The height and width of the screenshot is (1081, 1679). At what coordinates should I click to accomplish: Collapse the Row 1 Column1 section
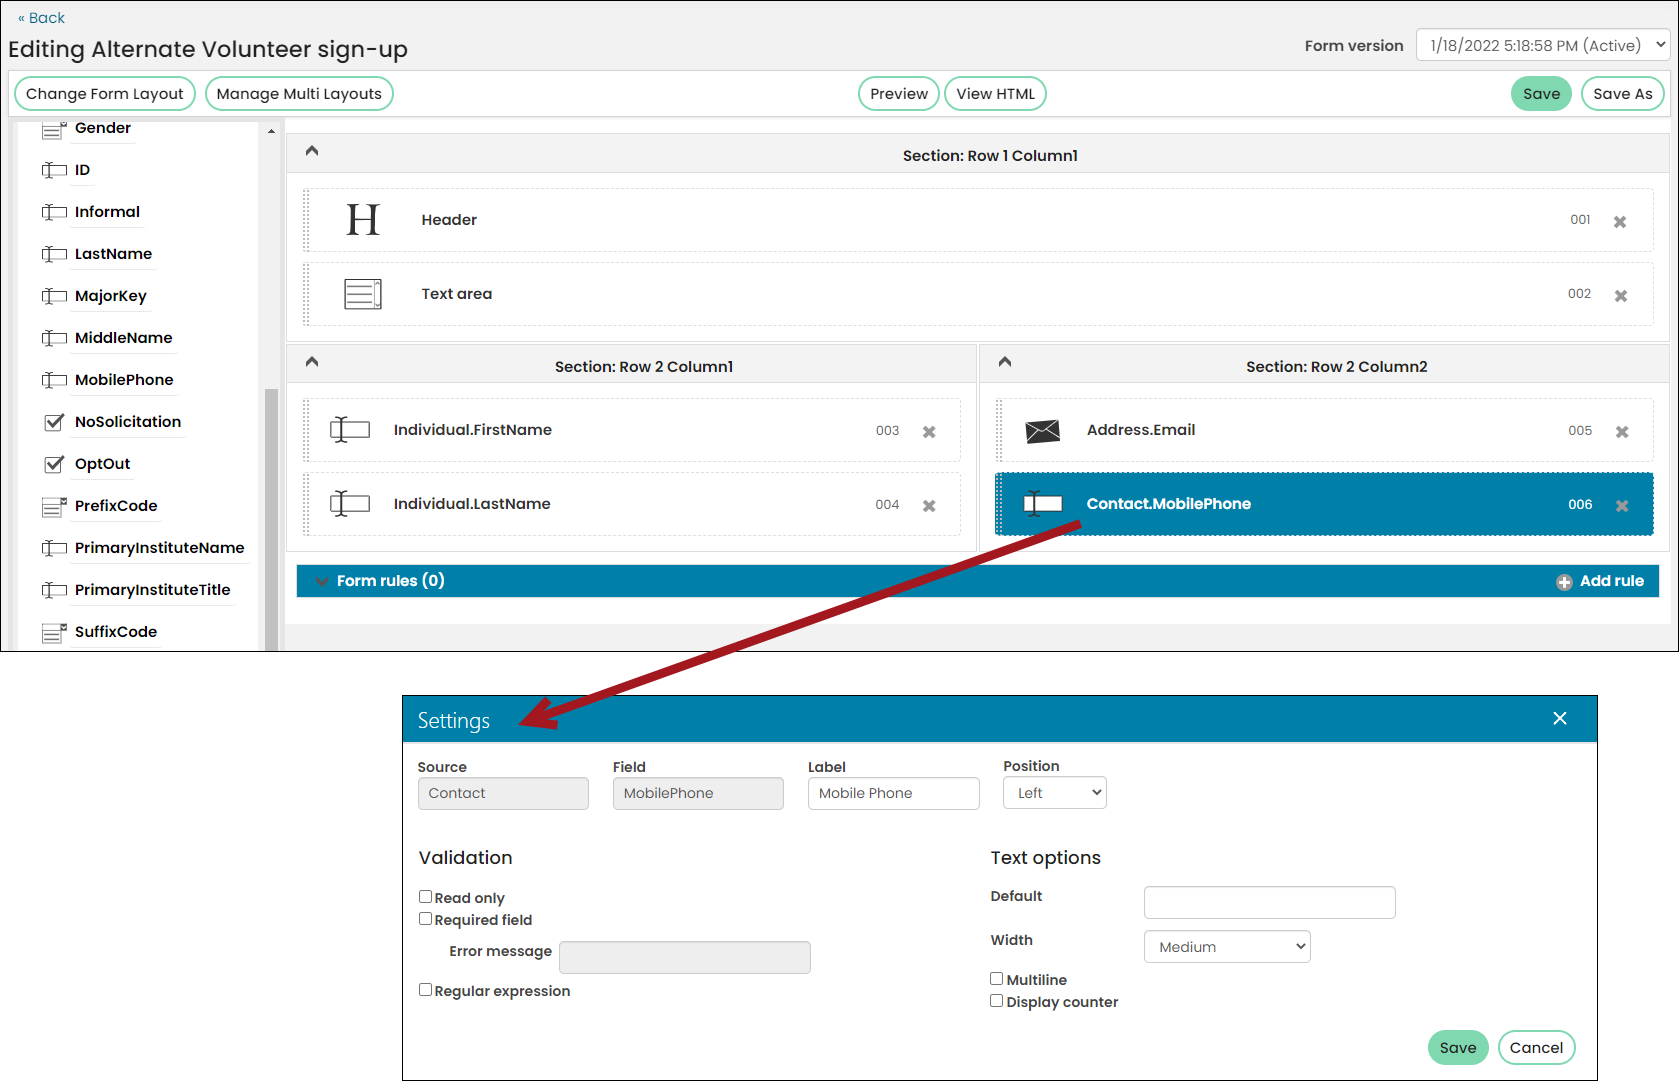pos(312,151)
